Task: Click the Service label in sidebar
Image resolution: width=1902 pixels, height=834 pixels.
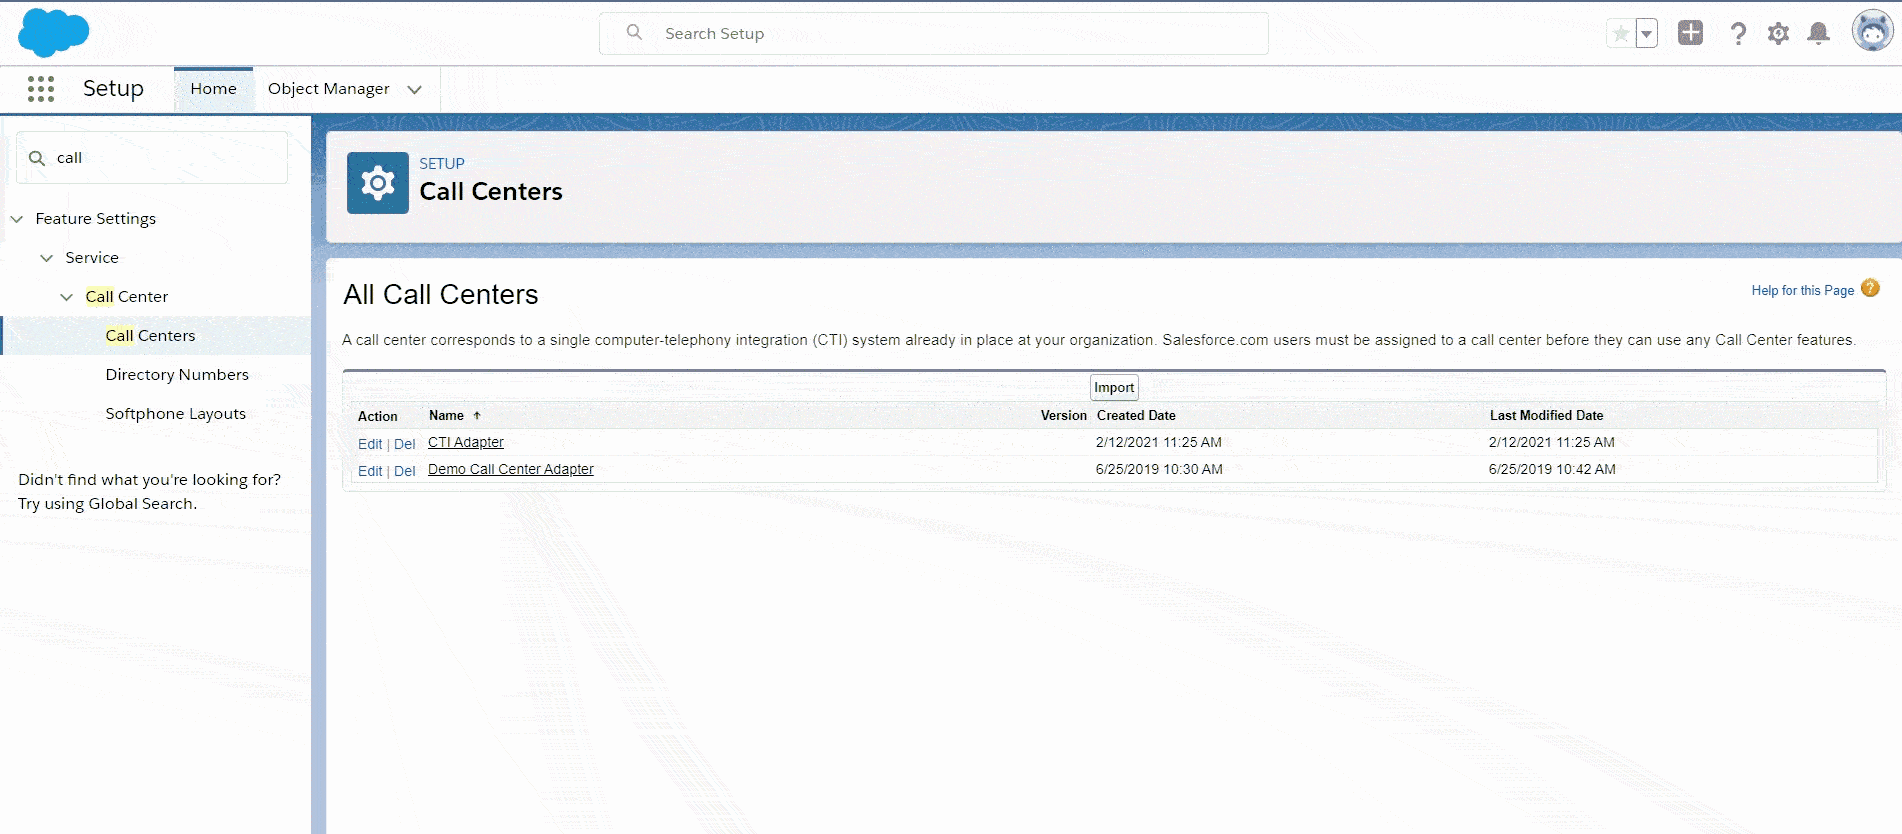Action: coord(92,258)
